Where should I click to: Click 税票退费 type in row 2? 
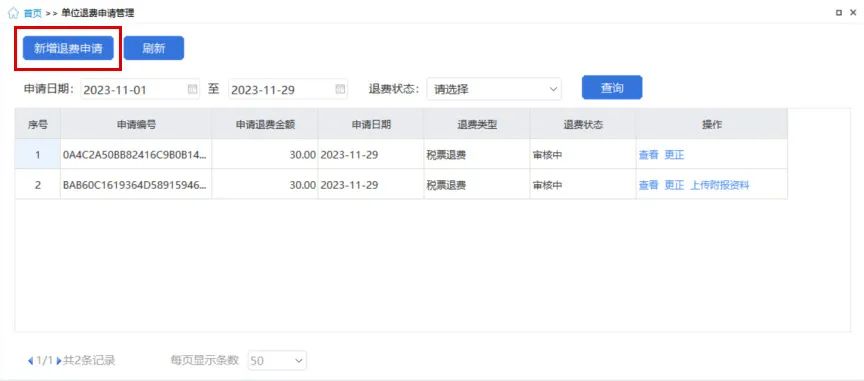tap(446, 185)
